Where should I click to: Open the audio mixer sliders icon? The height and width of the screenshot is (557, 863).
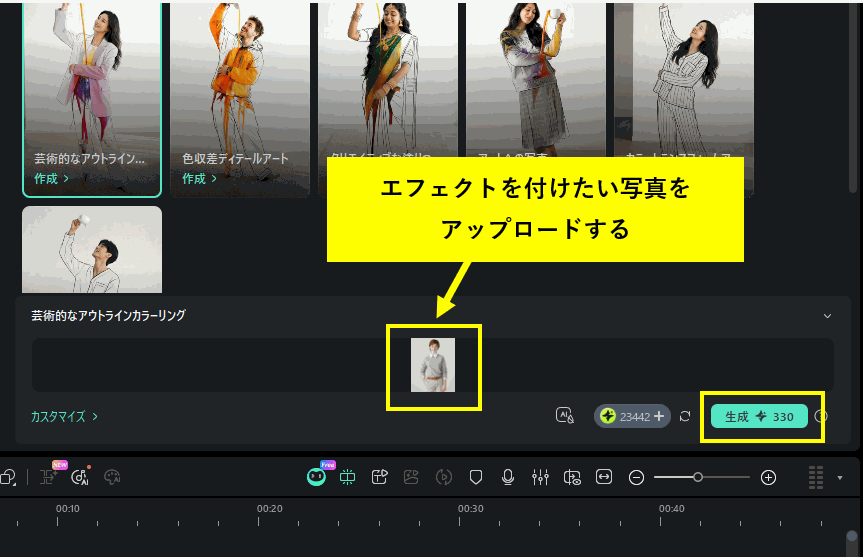[540, 477]
